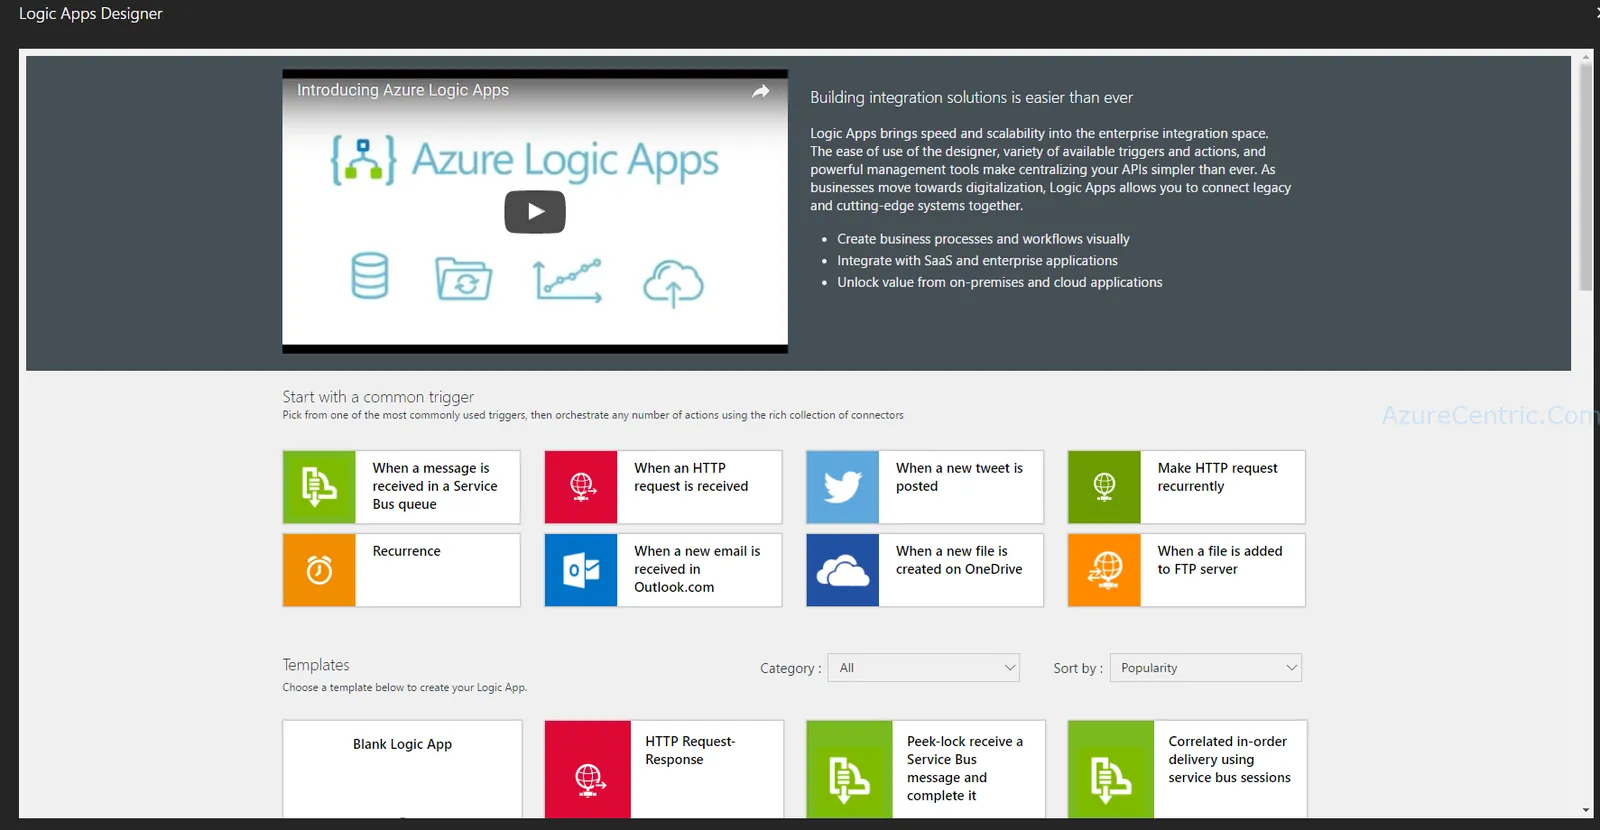The width and height of the screenshot is (1600, 830).
Task: Share the video using the arrow icon
Action: click(761, 91)
